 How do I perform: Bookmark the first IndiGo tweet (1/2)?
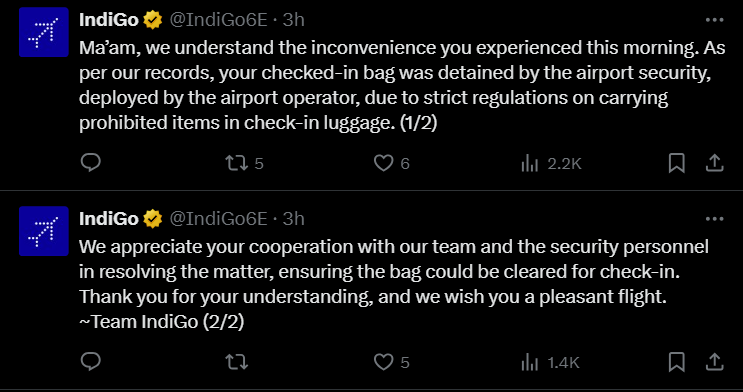click(677, 164)
